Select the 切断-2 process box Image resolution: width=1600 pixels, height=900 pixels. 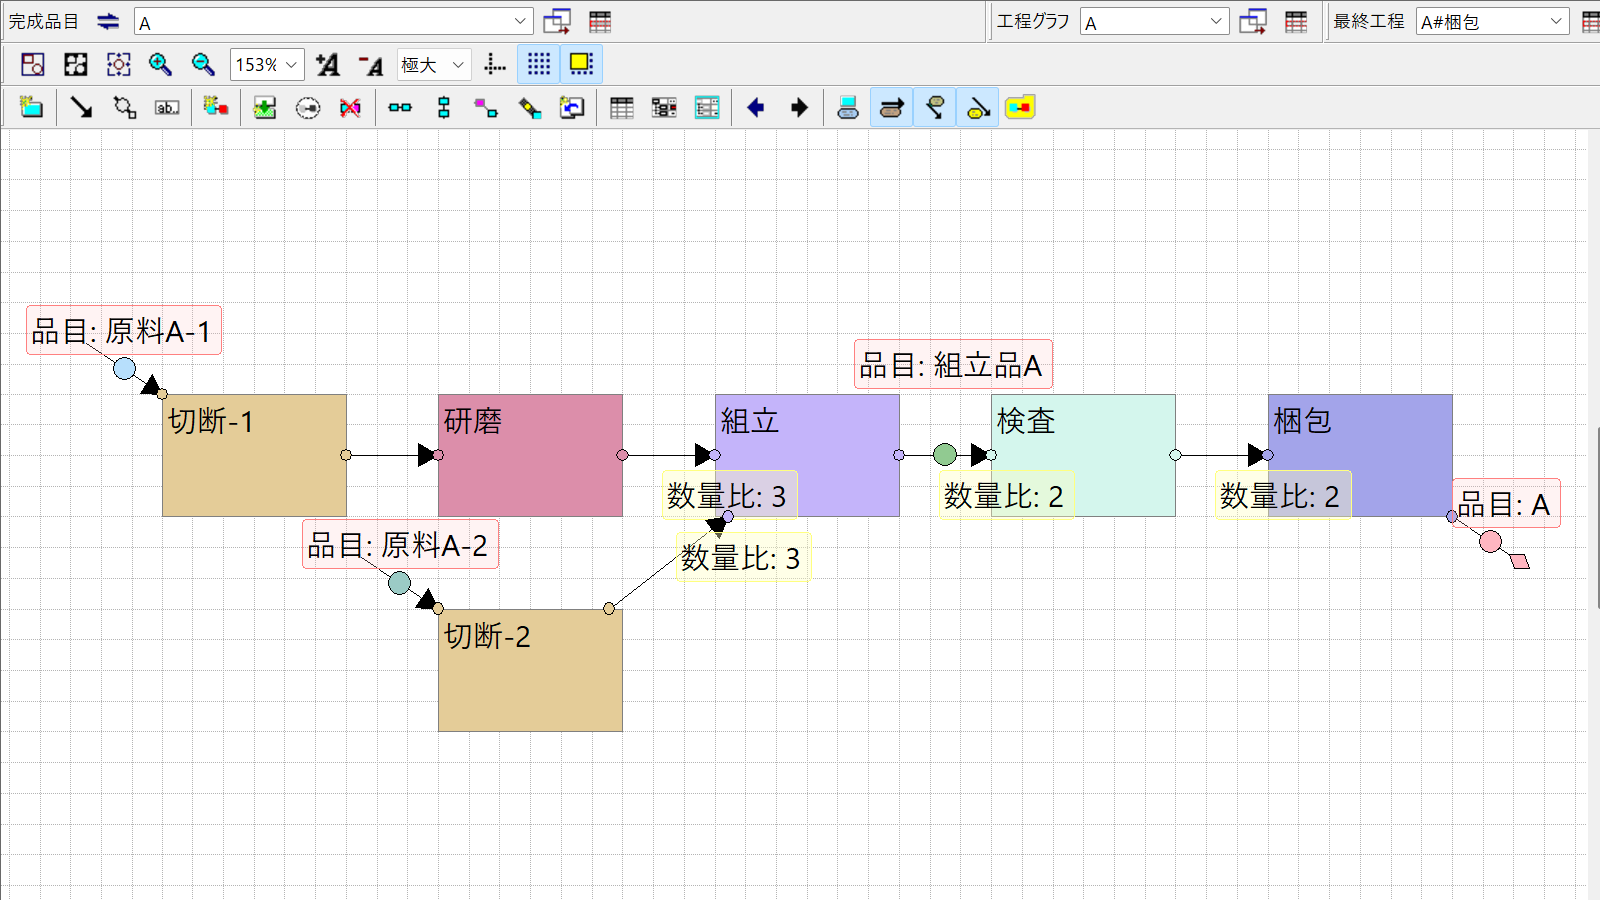[530, 670]
